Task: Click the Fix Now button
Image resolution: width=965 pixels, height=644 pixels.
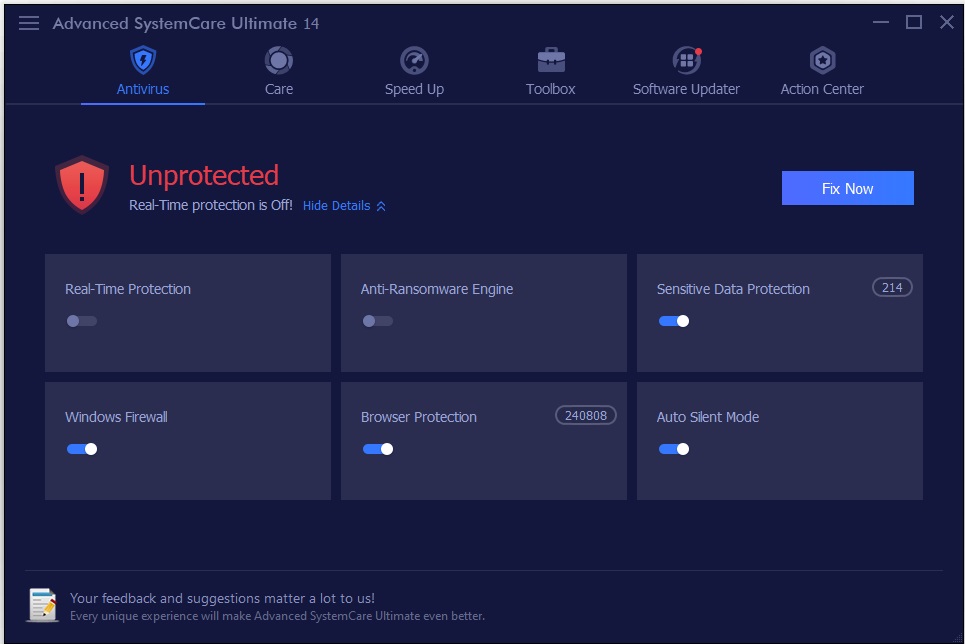Action: point(847,188)
